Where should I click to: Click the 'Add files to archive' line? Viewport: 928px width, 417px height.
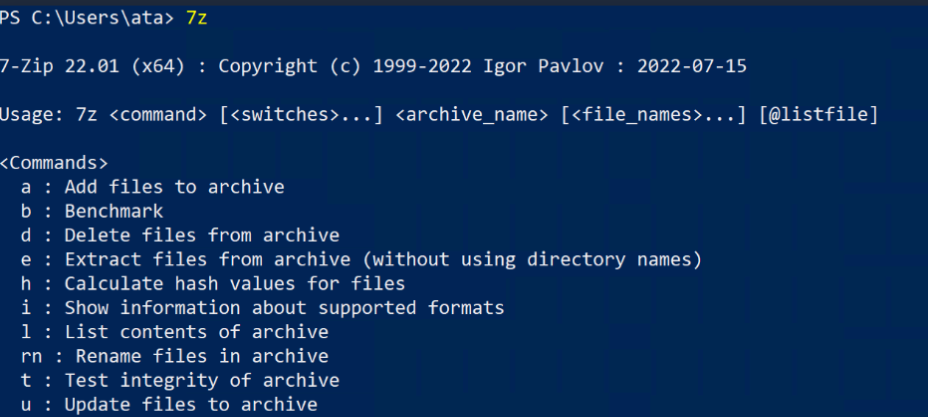coord(174,187)
